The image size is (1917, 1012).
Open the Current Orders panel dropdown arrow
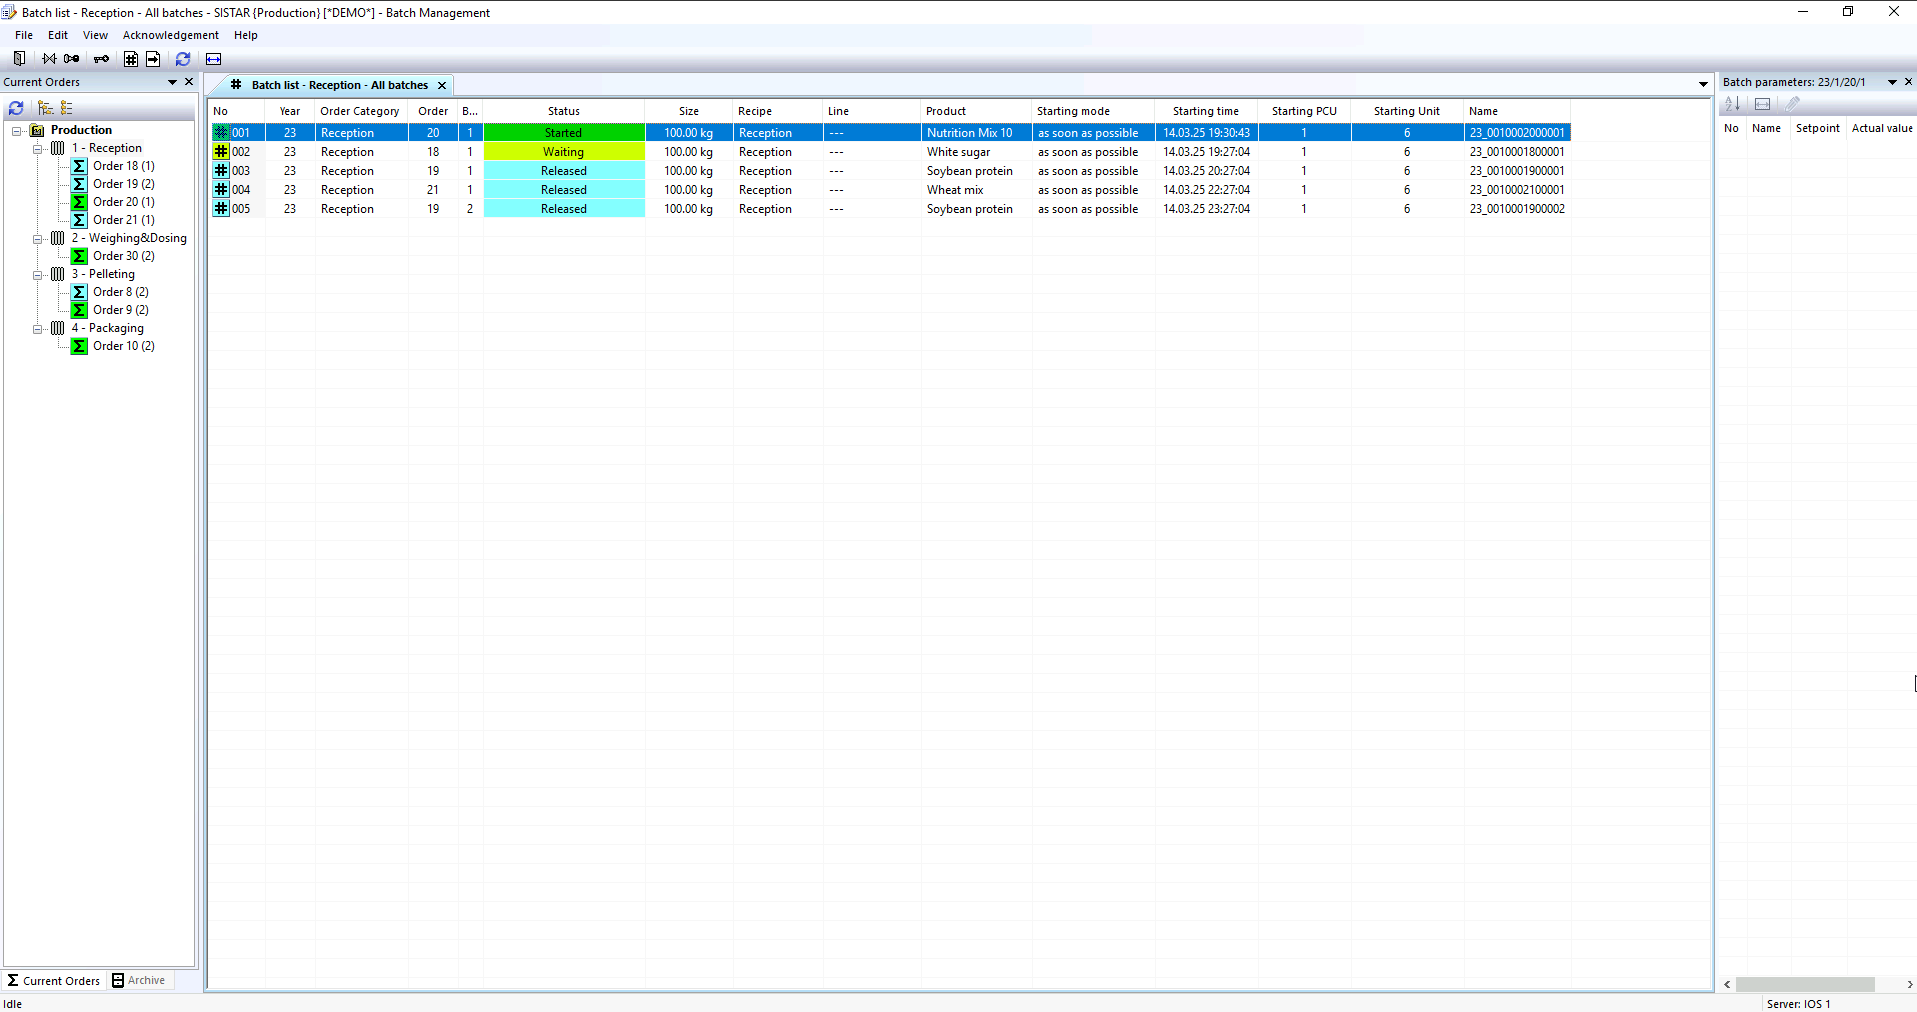coord(172,82)
